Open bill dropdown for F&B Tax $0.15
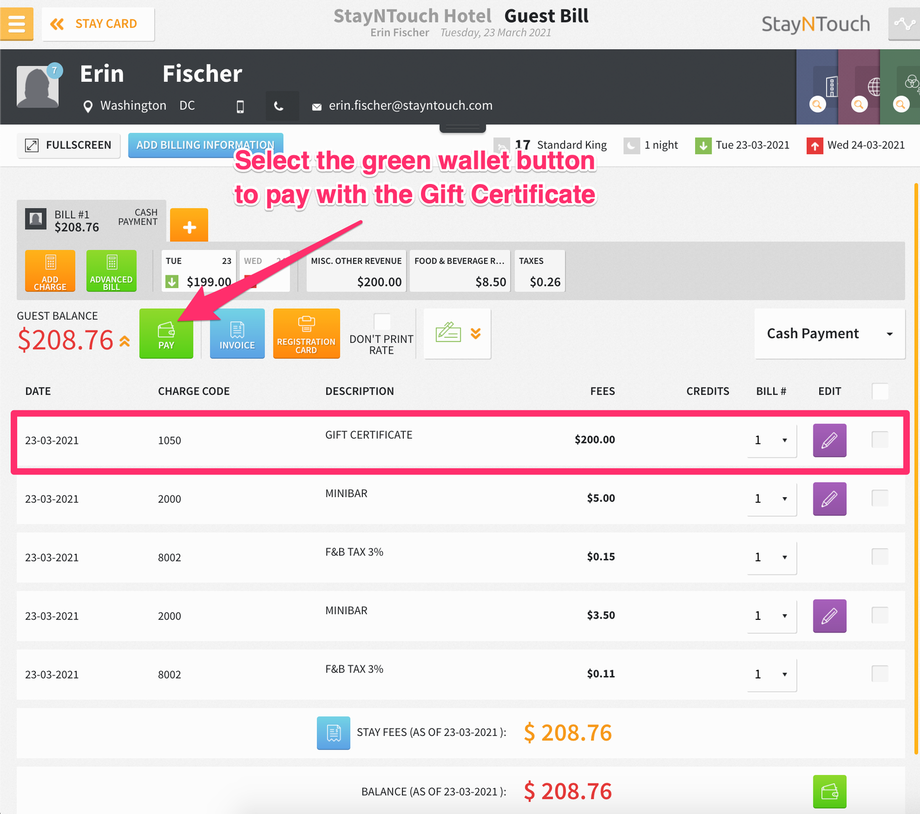The height and width of the screenshot is (814, 920). coord(772,558)
